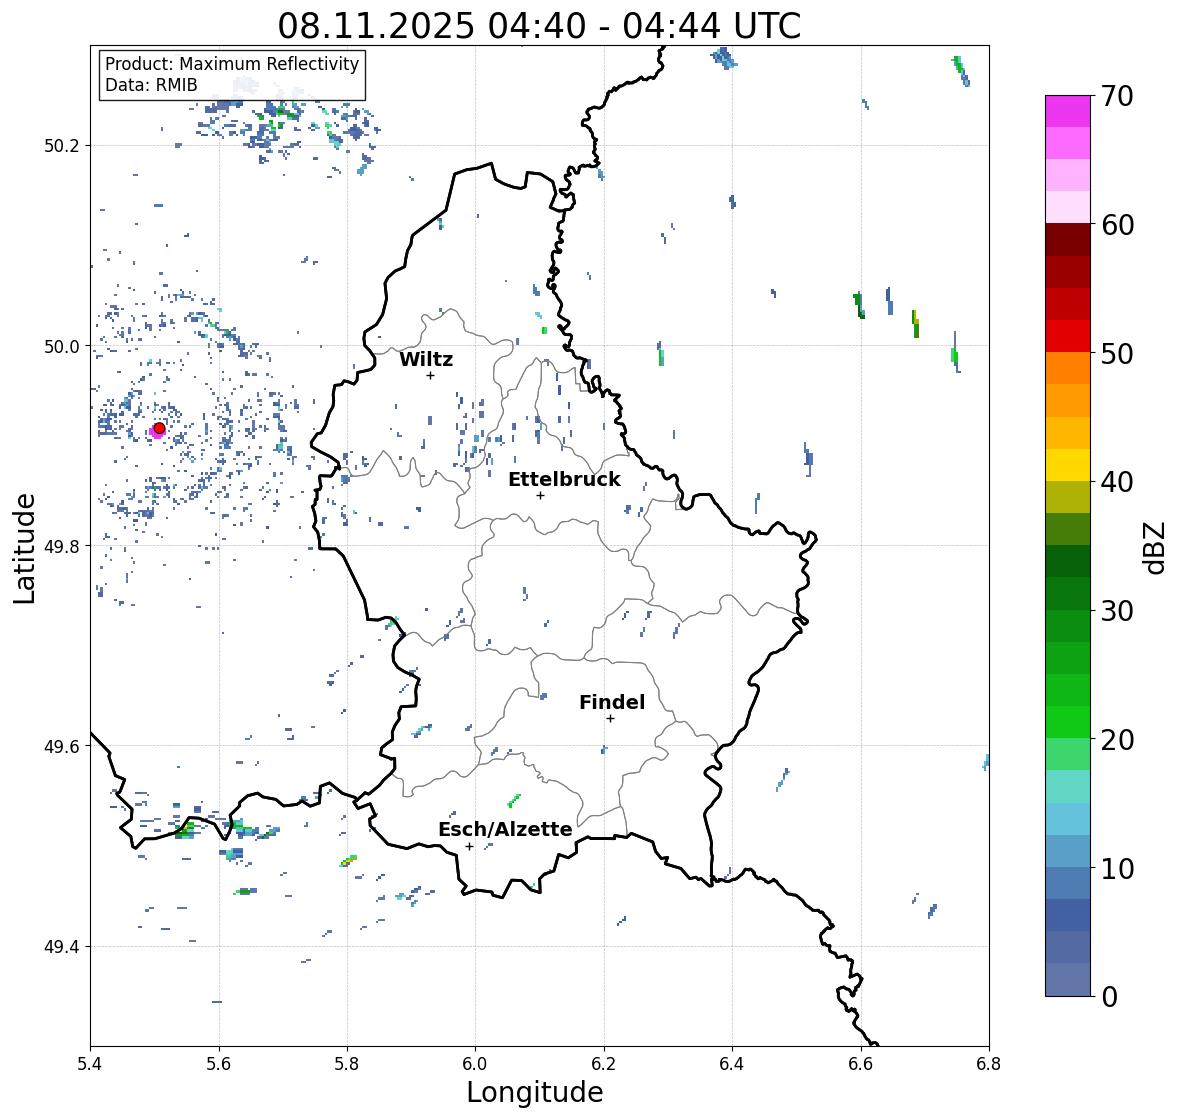Image resolution: width=1179 pixels, height=1117 pixels.
Task: Click the dark red 60 dBZ color band
Action: [1068, 240]
